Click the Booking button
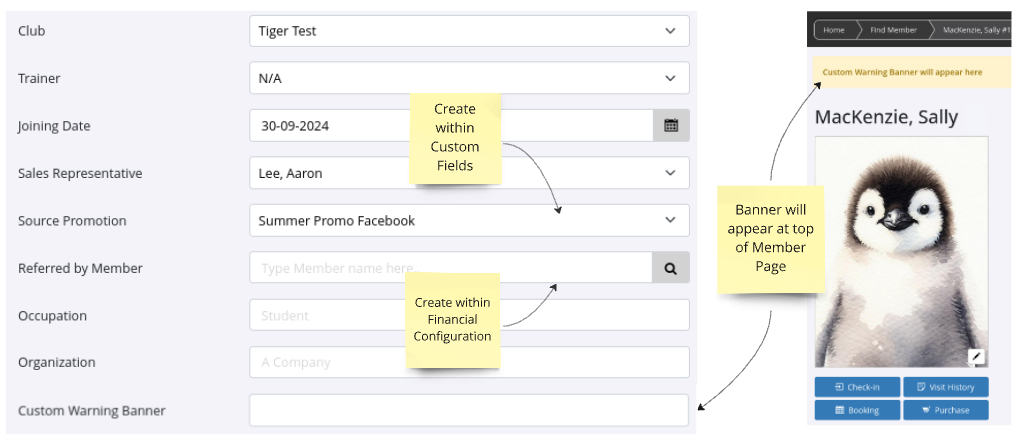The width and height of the screenshot is (1021, 442). (x=856, y=410)
